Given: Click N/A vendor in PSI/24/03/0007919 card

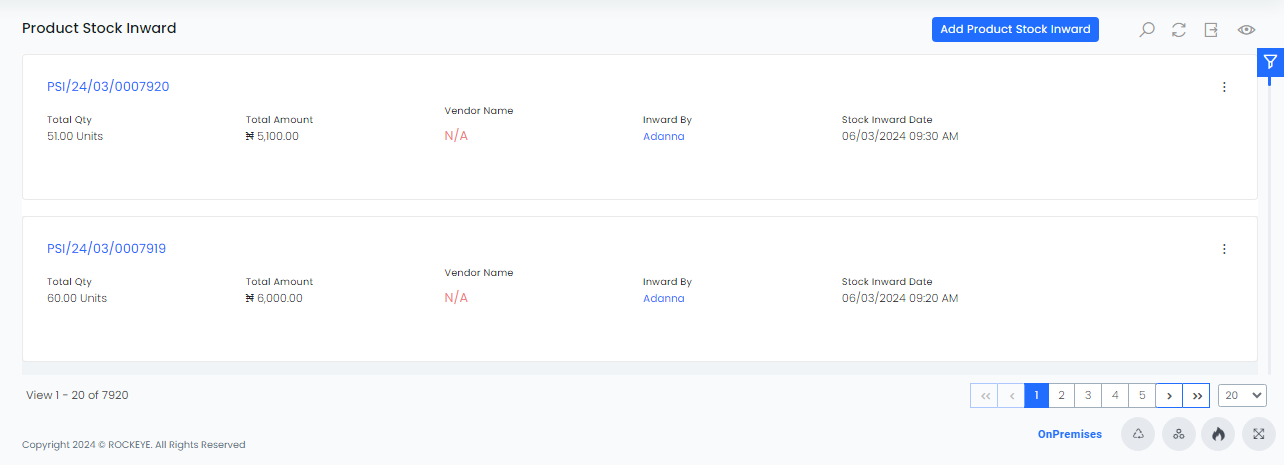Looking at the screenshot, I should pos(456,298).
